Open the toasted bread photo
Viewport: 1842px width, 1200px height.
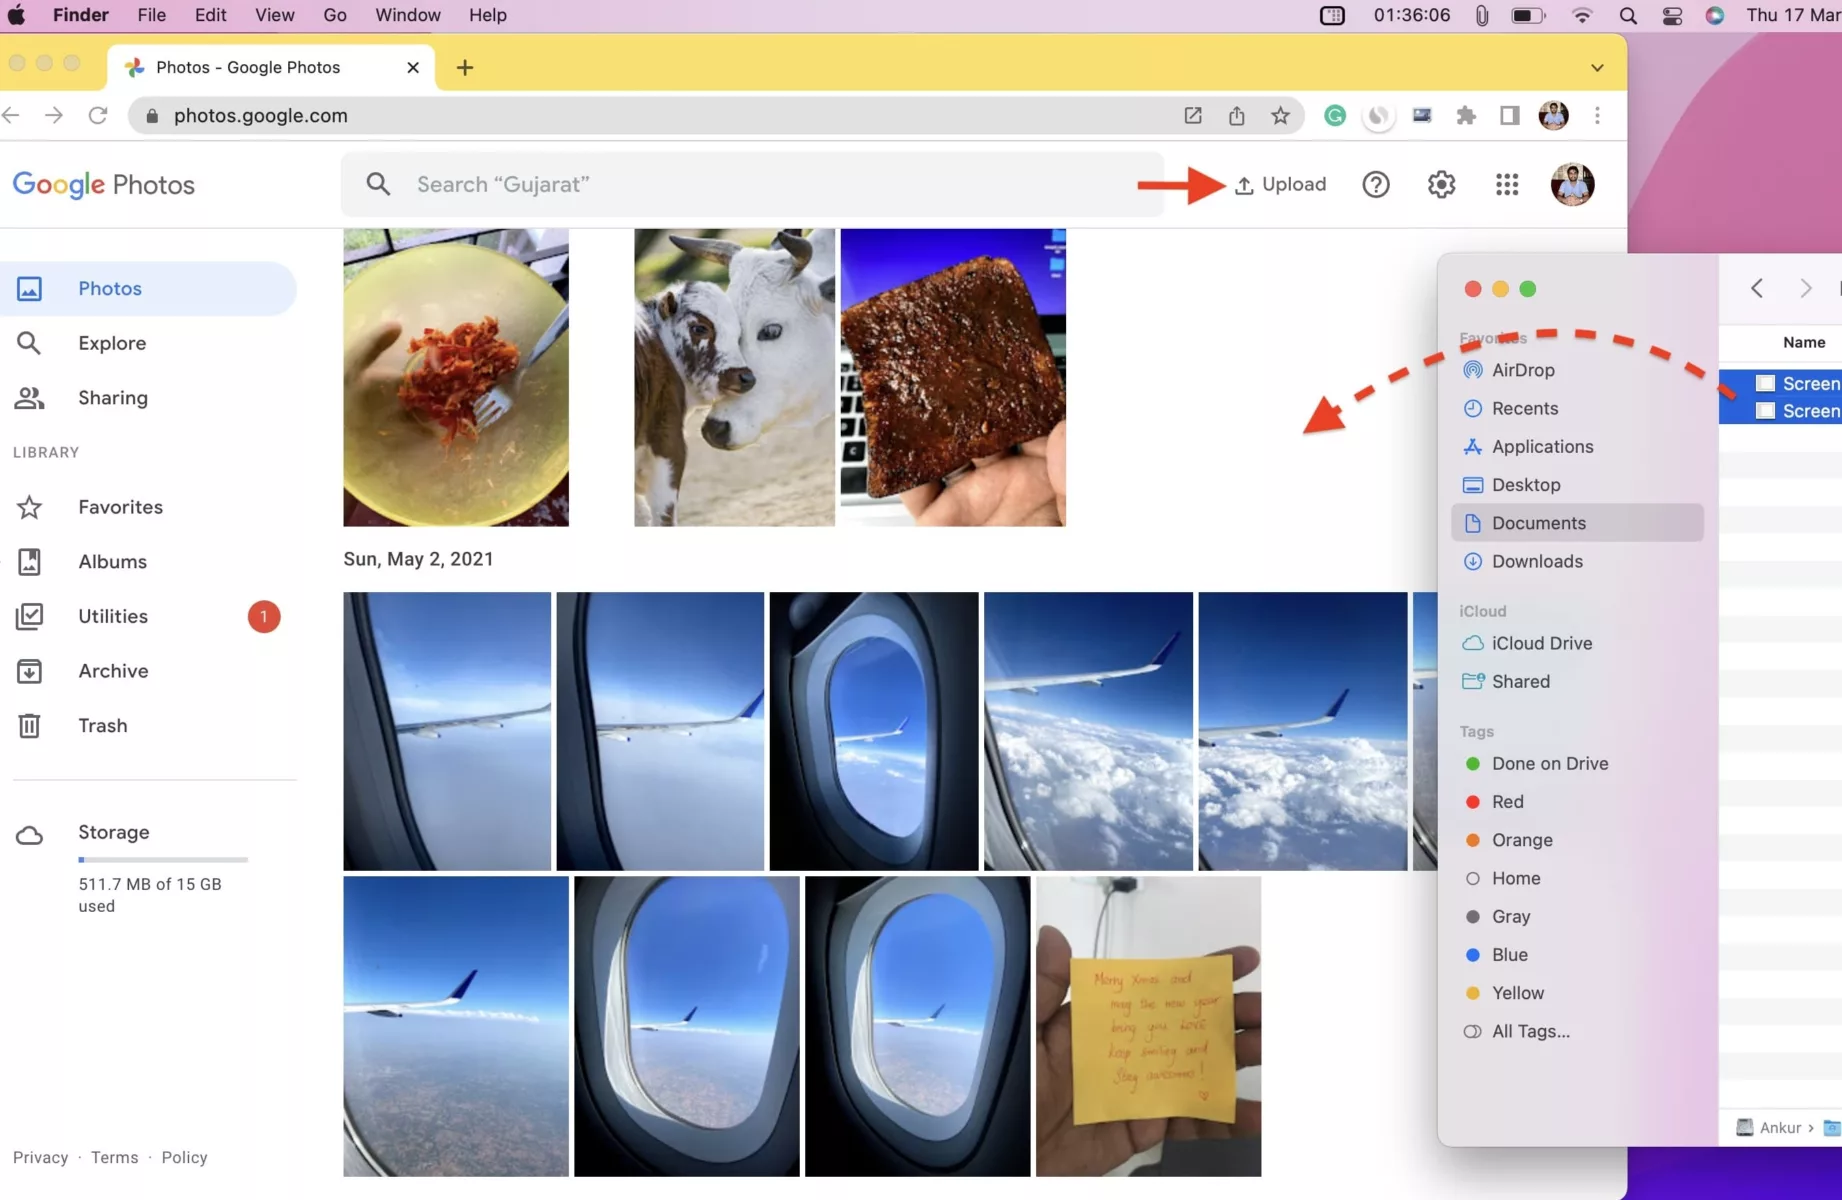point(953,377)
